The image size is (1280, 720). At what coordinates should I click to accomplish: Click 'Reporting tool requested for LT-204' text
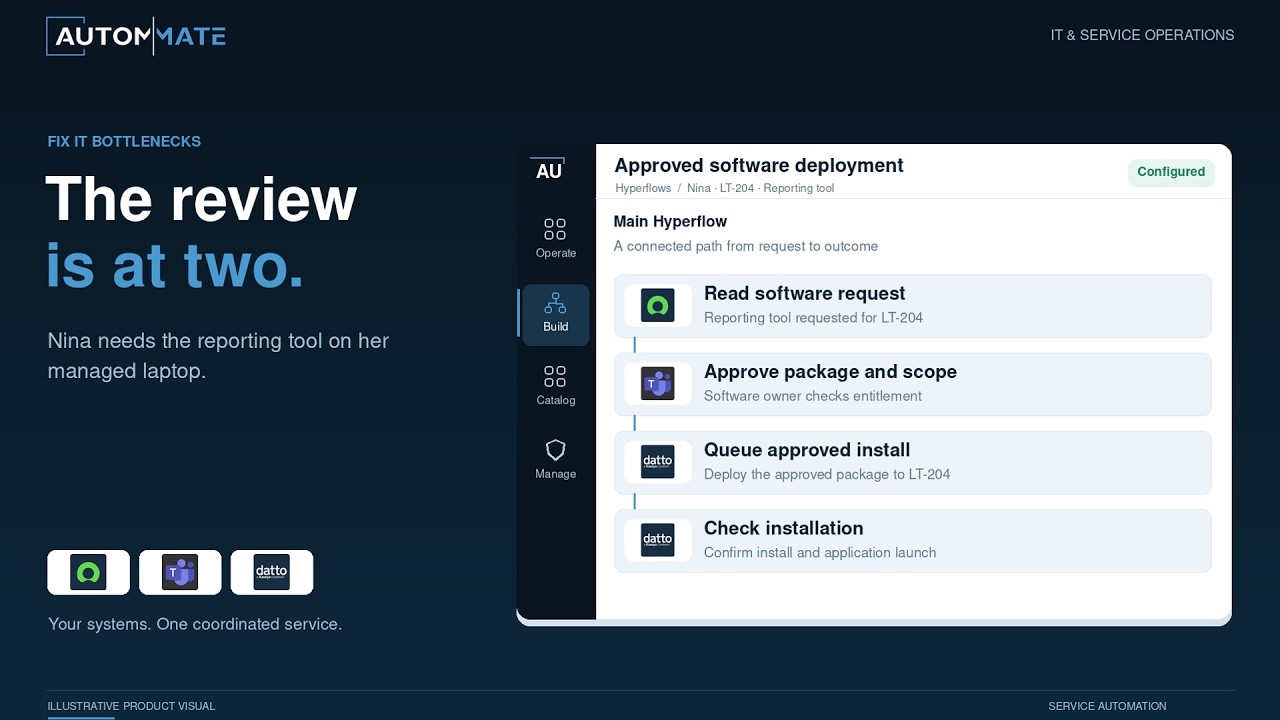813,318
